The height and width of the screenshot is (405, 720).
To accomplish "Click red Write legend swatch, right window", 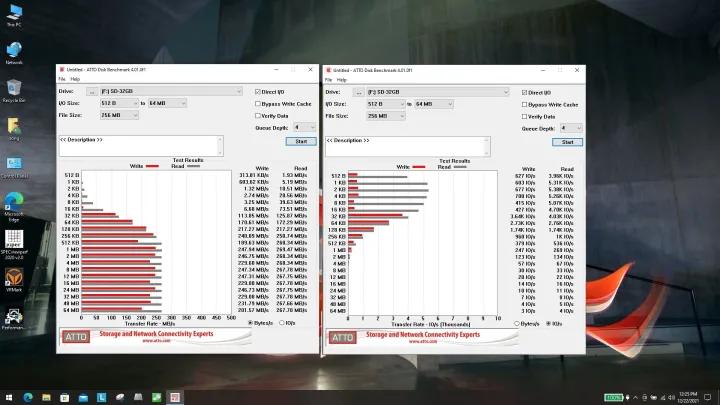I will pos(418,167).
